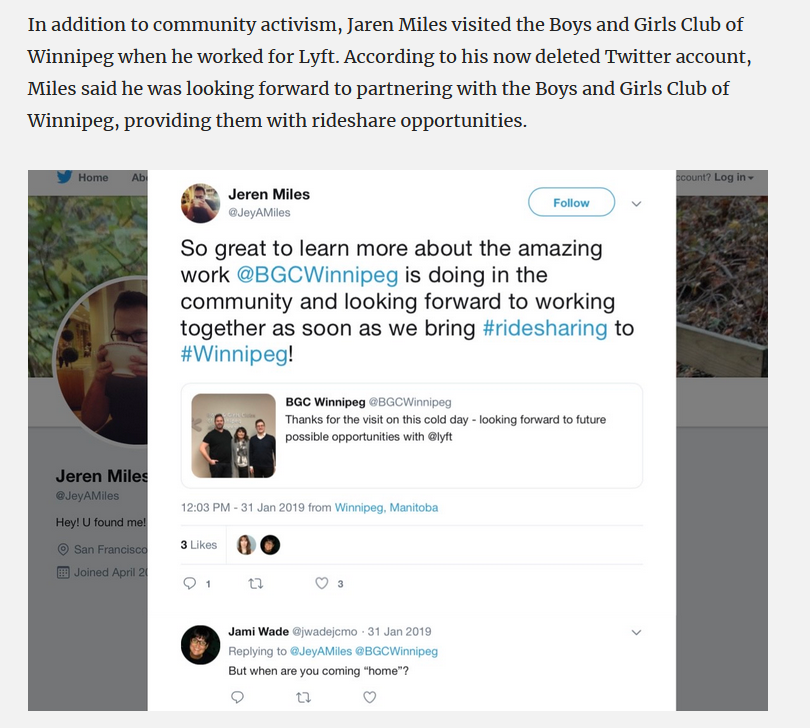
Task: Click the tweet timestamp 12:03 PM - 31 Jan 2019
Action: click(243, 507)
